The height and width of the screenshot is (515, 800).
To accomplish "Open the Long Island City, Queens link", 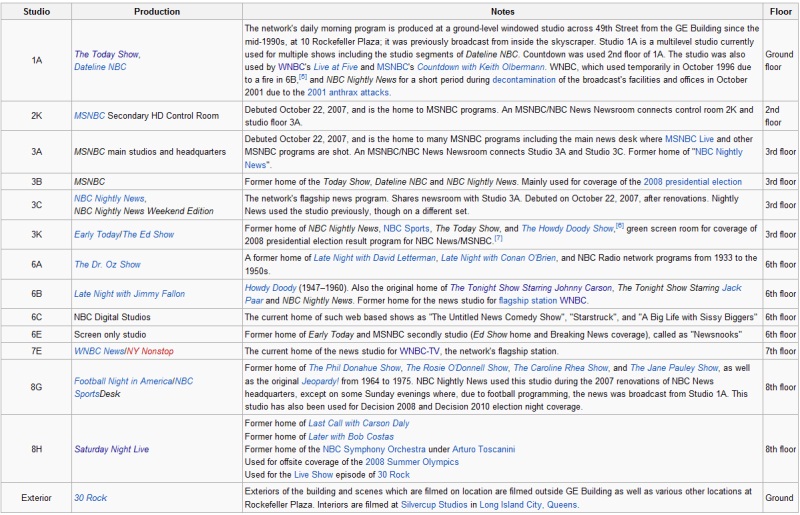I will coord(528,505).
